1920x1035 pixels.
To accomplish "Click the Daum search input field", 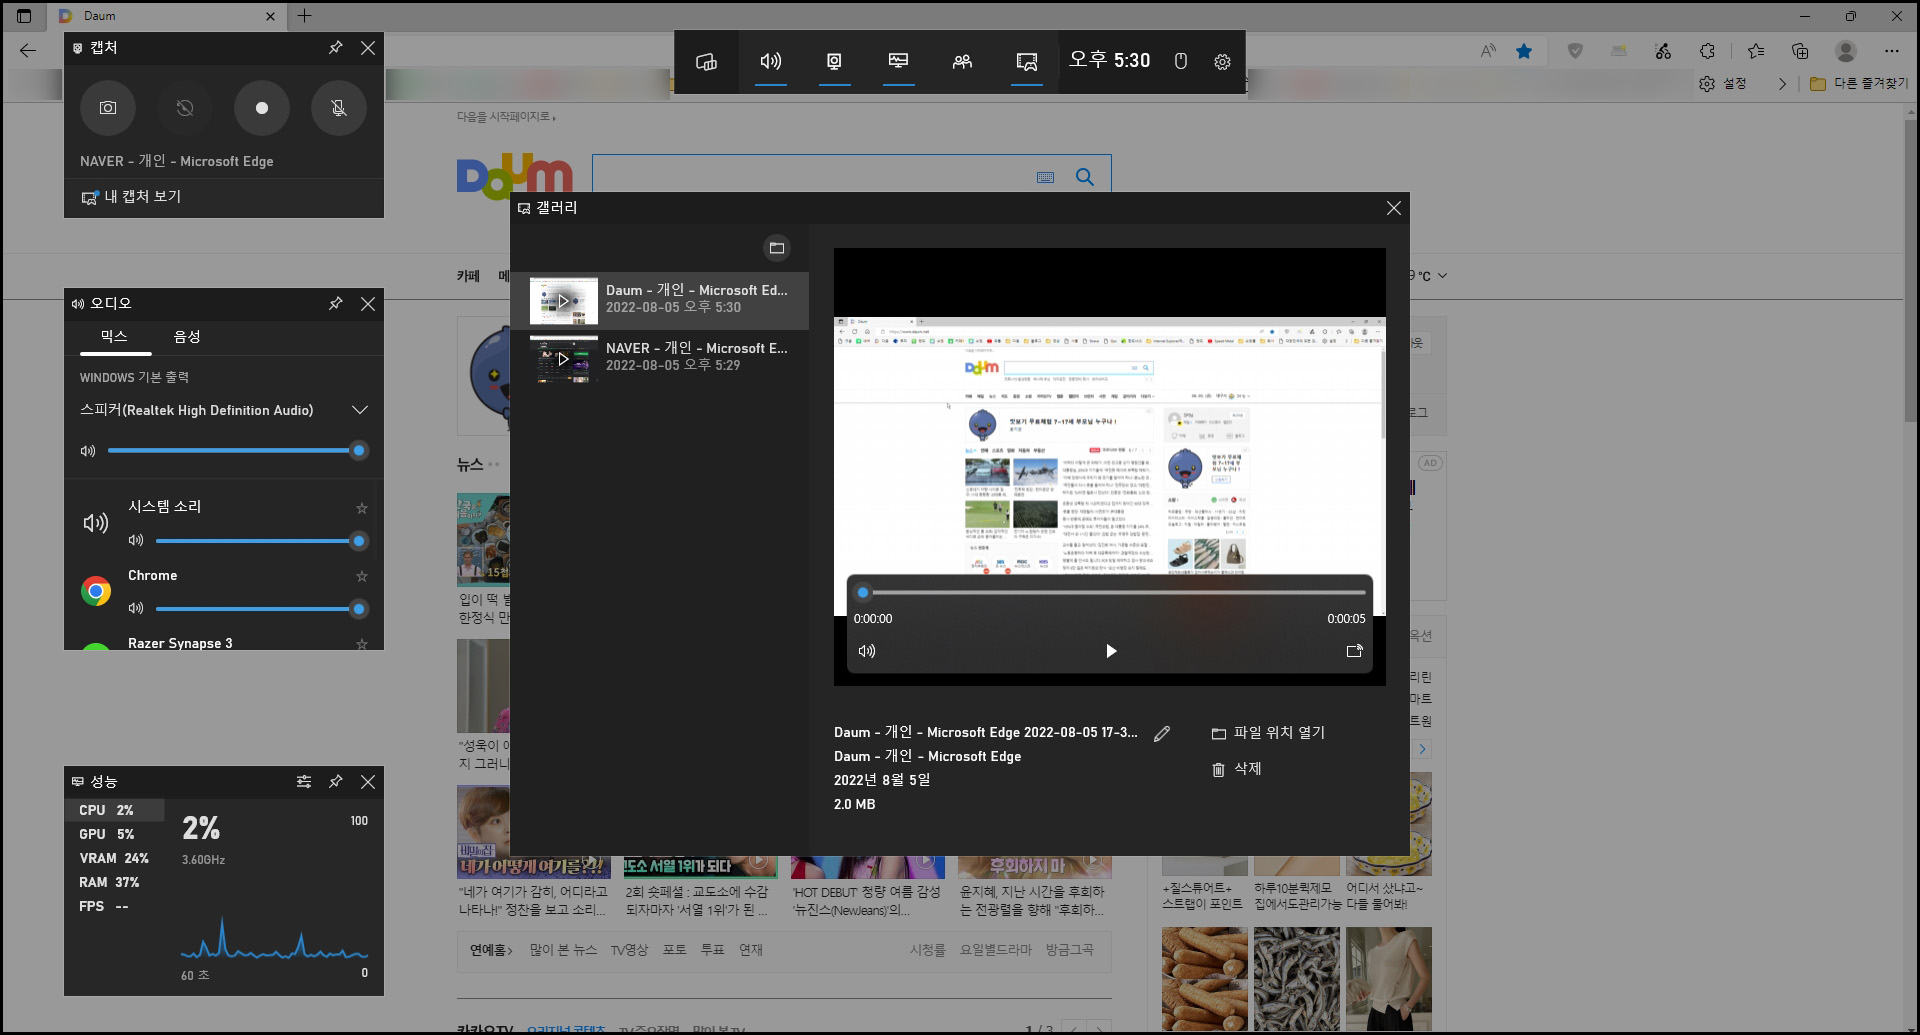I will 812,177.
